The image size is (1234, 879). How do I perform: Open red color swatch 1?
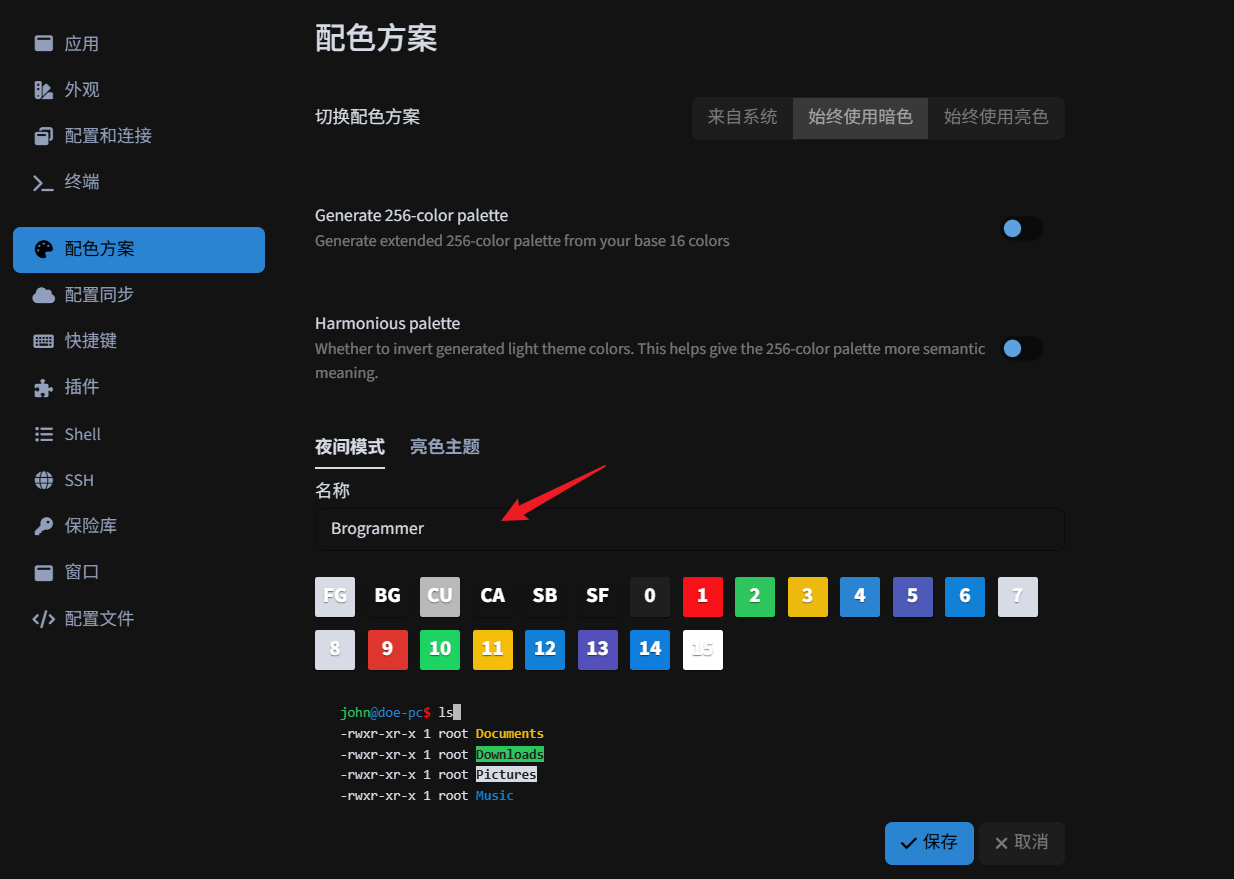702,596
